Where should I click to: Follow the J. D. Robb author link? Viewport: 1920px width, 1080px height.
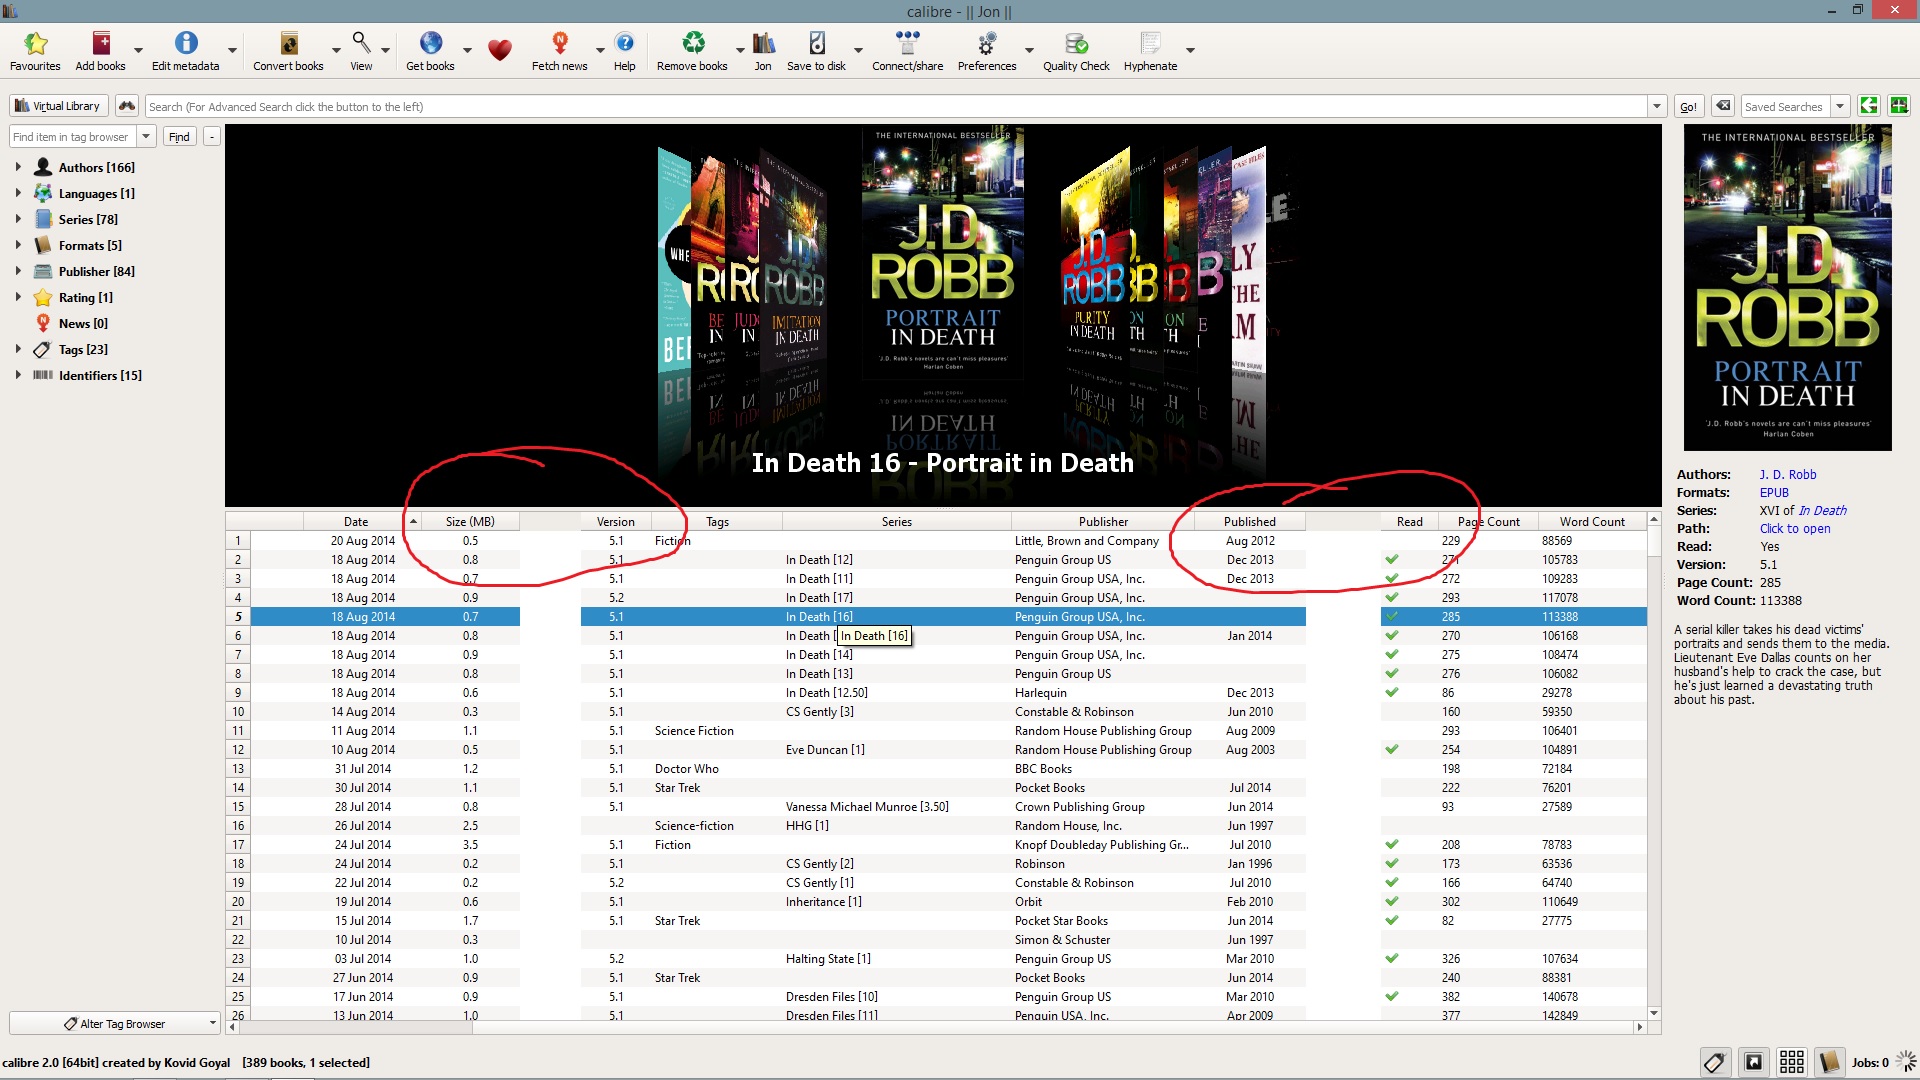[x=1788, y=475]
